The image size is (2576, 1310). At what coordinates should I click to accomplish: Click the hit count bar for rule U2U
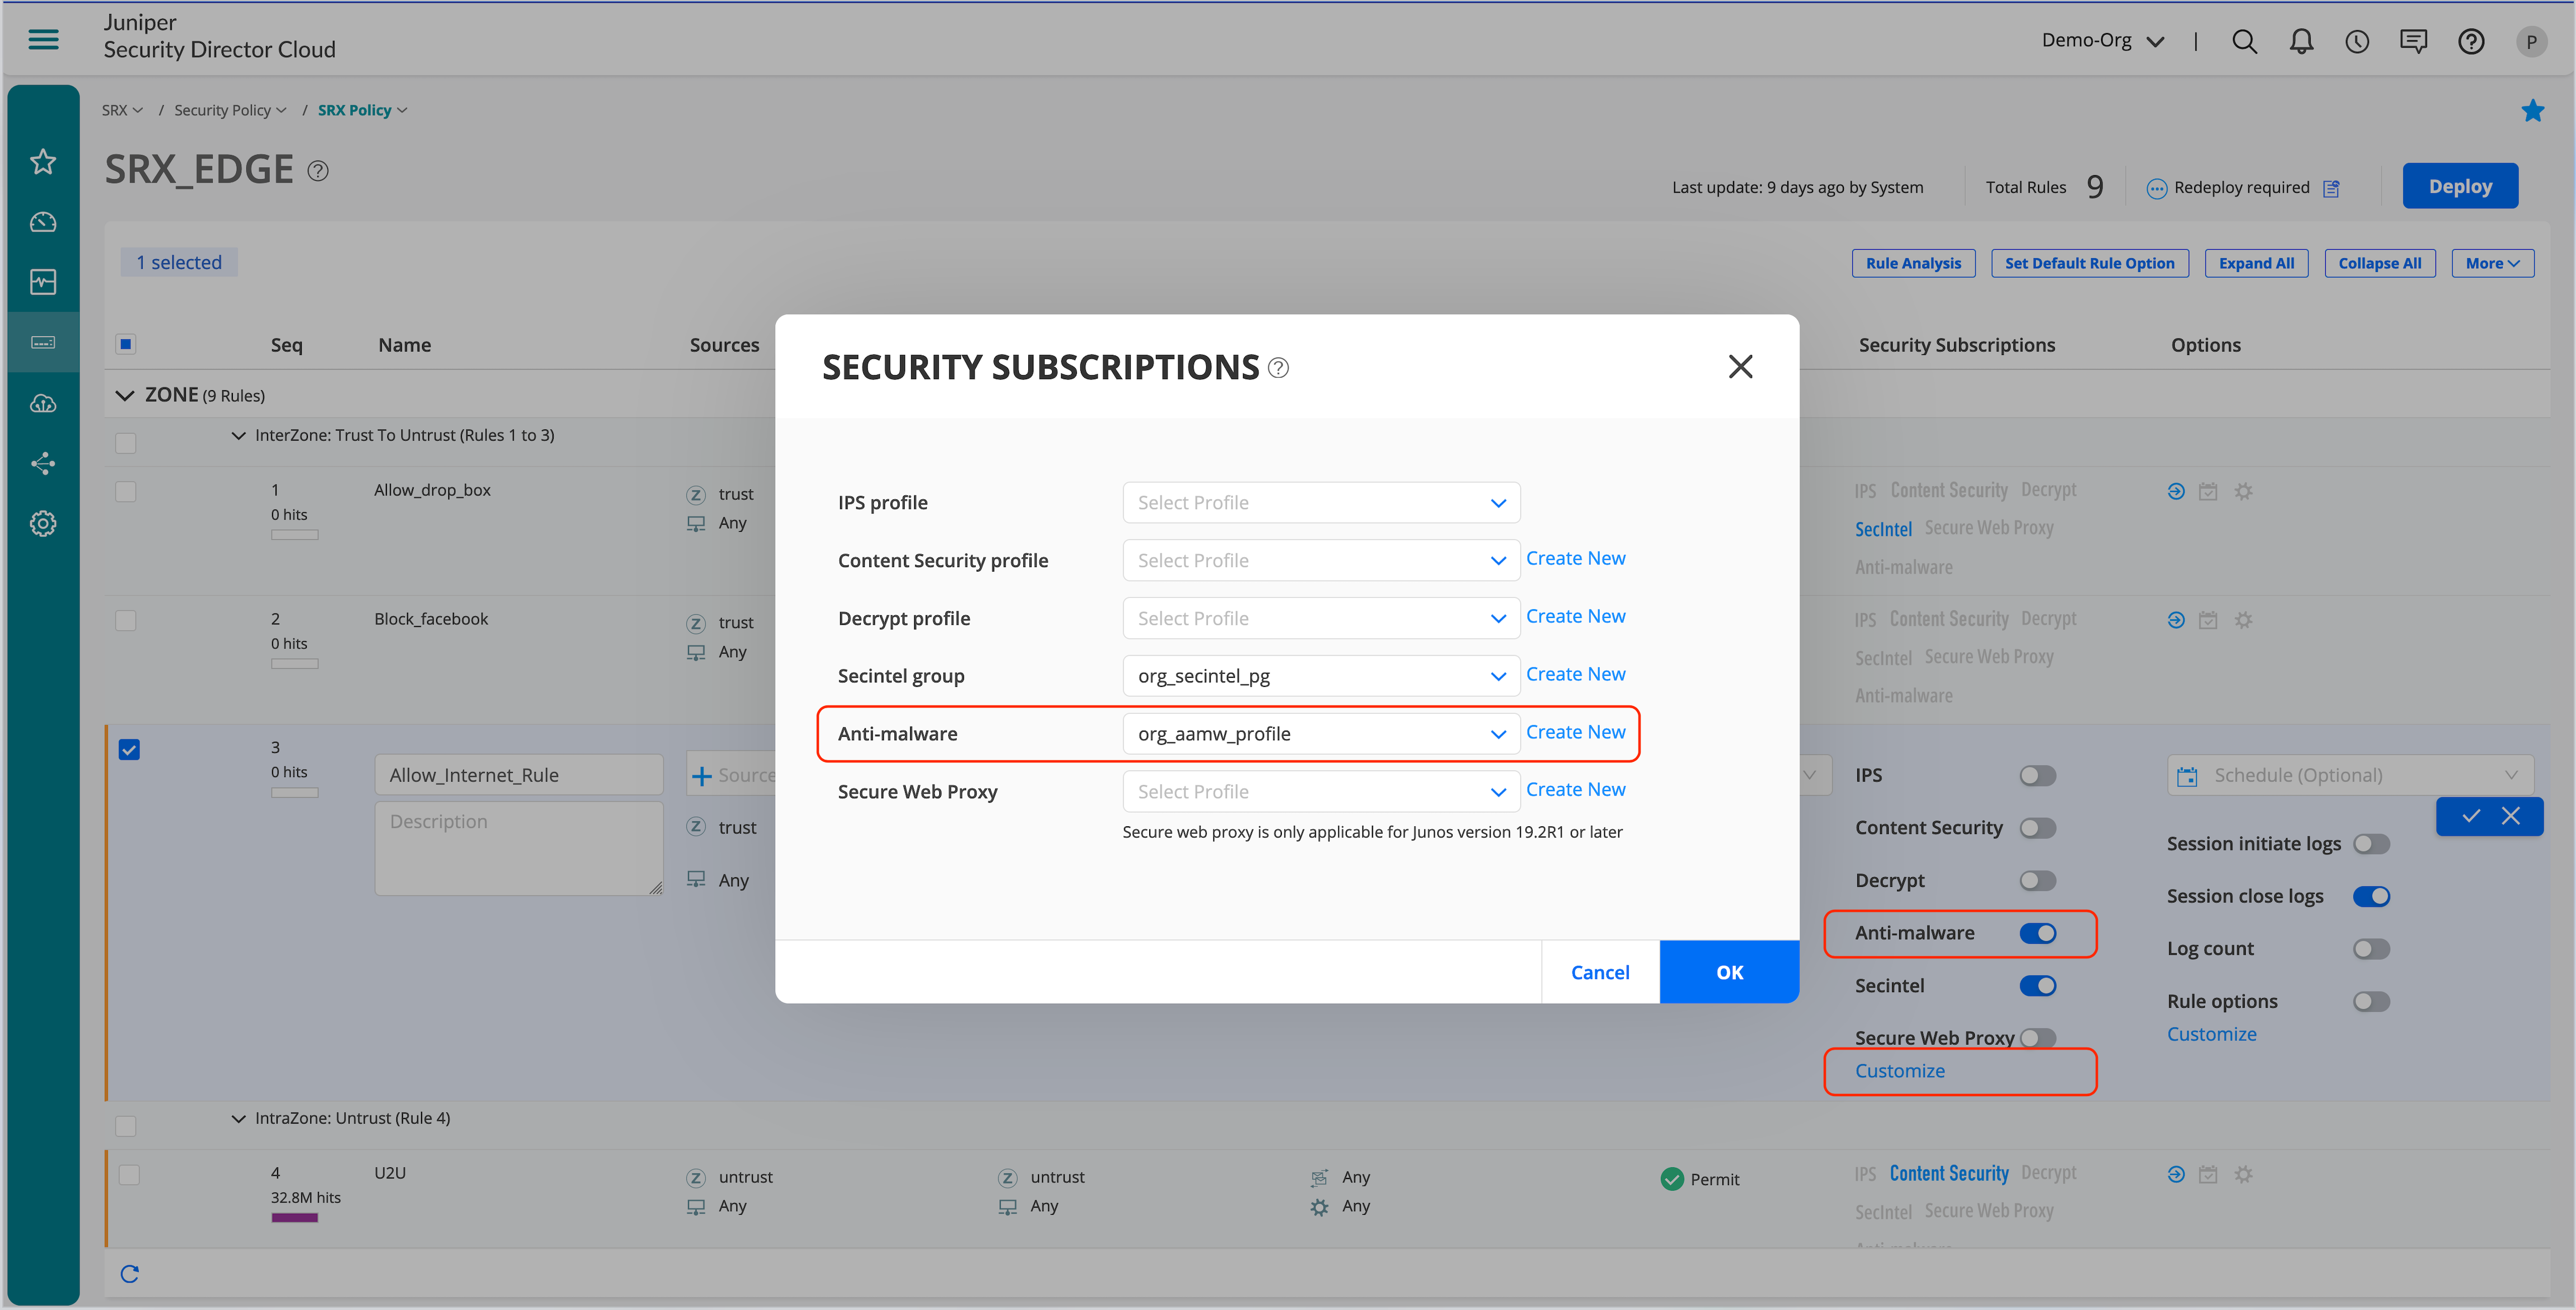(x=294, y=1217)
